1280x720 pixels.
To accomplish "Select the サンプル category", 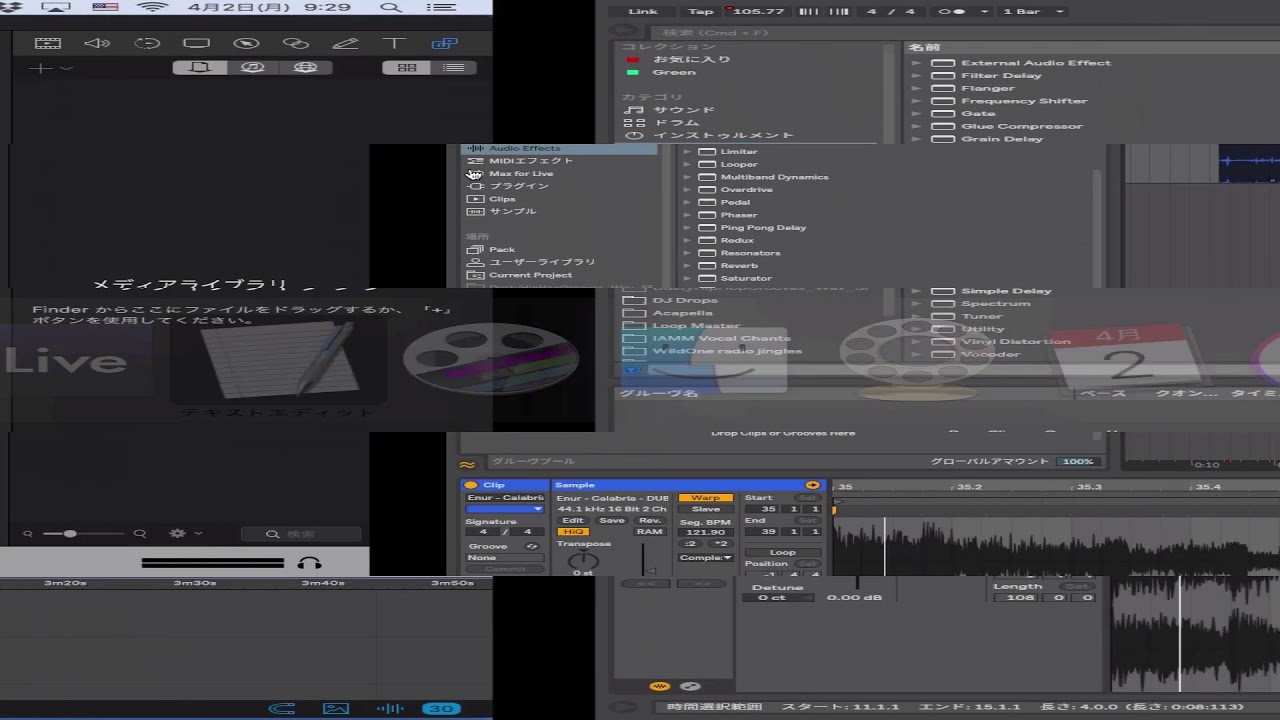I will 512,211.
